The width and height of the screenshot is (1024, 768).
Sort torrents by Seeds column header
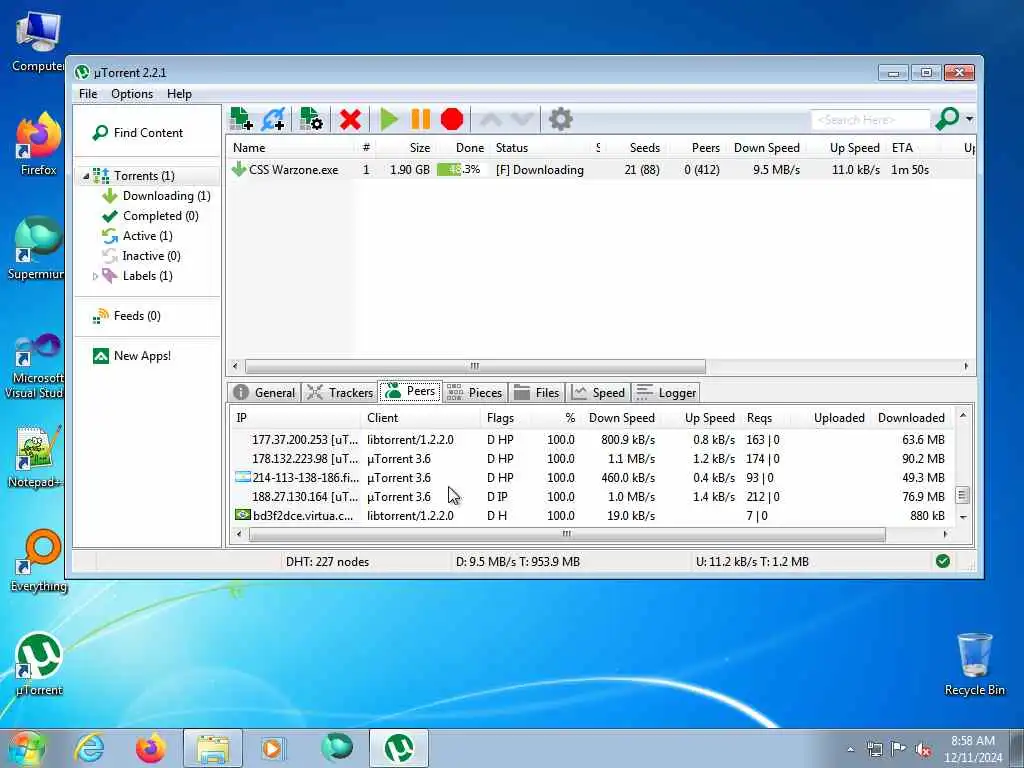click(x=645, y=148)
